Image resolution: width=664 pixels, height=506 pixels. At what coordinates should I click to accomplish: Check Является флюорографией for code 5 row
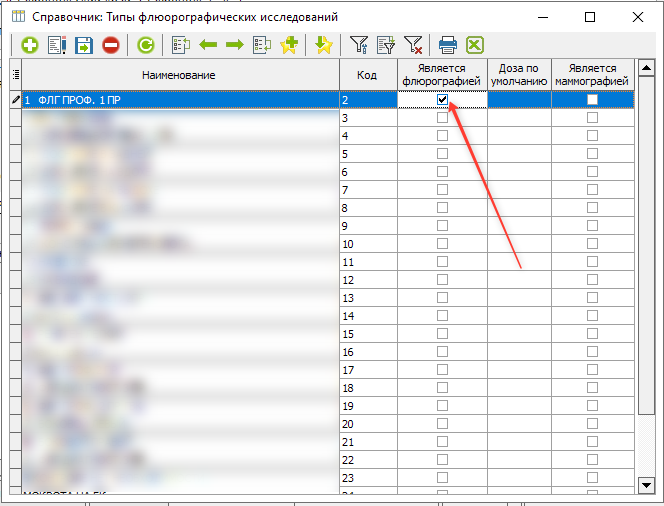pos(442,154)
